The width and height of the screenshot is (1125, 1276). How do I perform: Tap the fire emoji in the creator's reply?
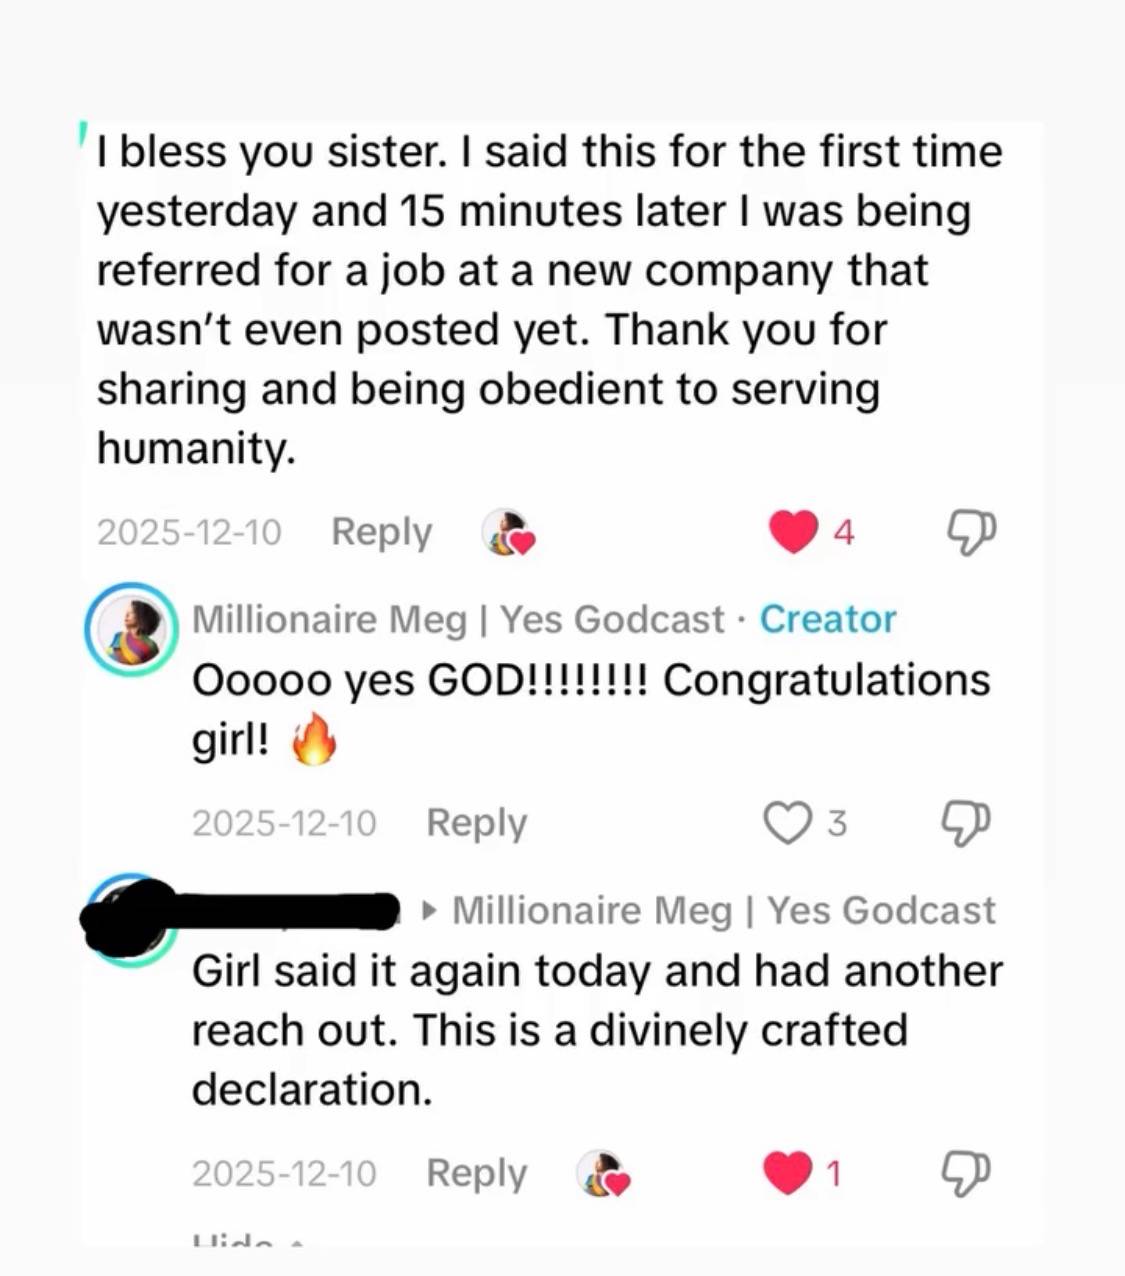313,741
